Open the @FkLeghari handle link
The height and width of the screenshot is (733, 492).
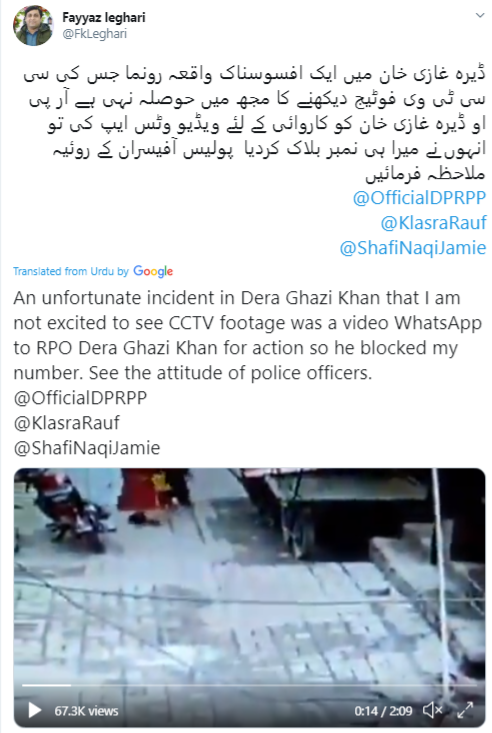tap(94, 34)
